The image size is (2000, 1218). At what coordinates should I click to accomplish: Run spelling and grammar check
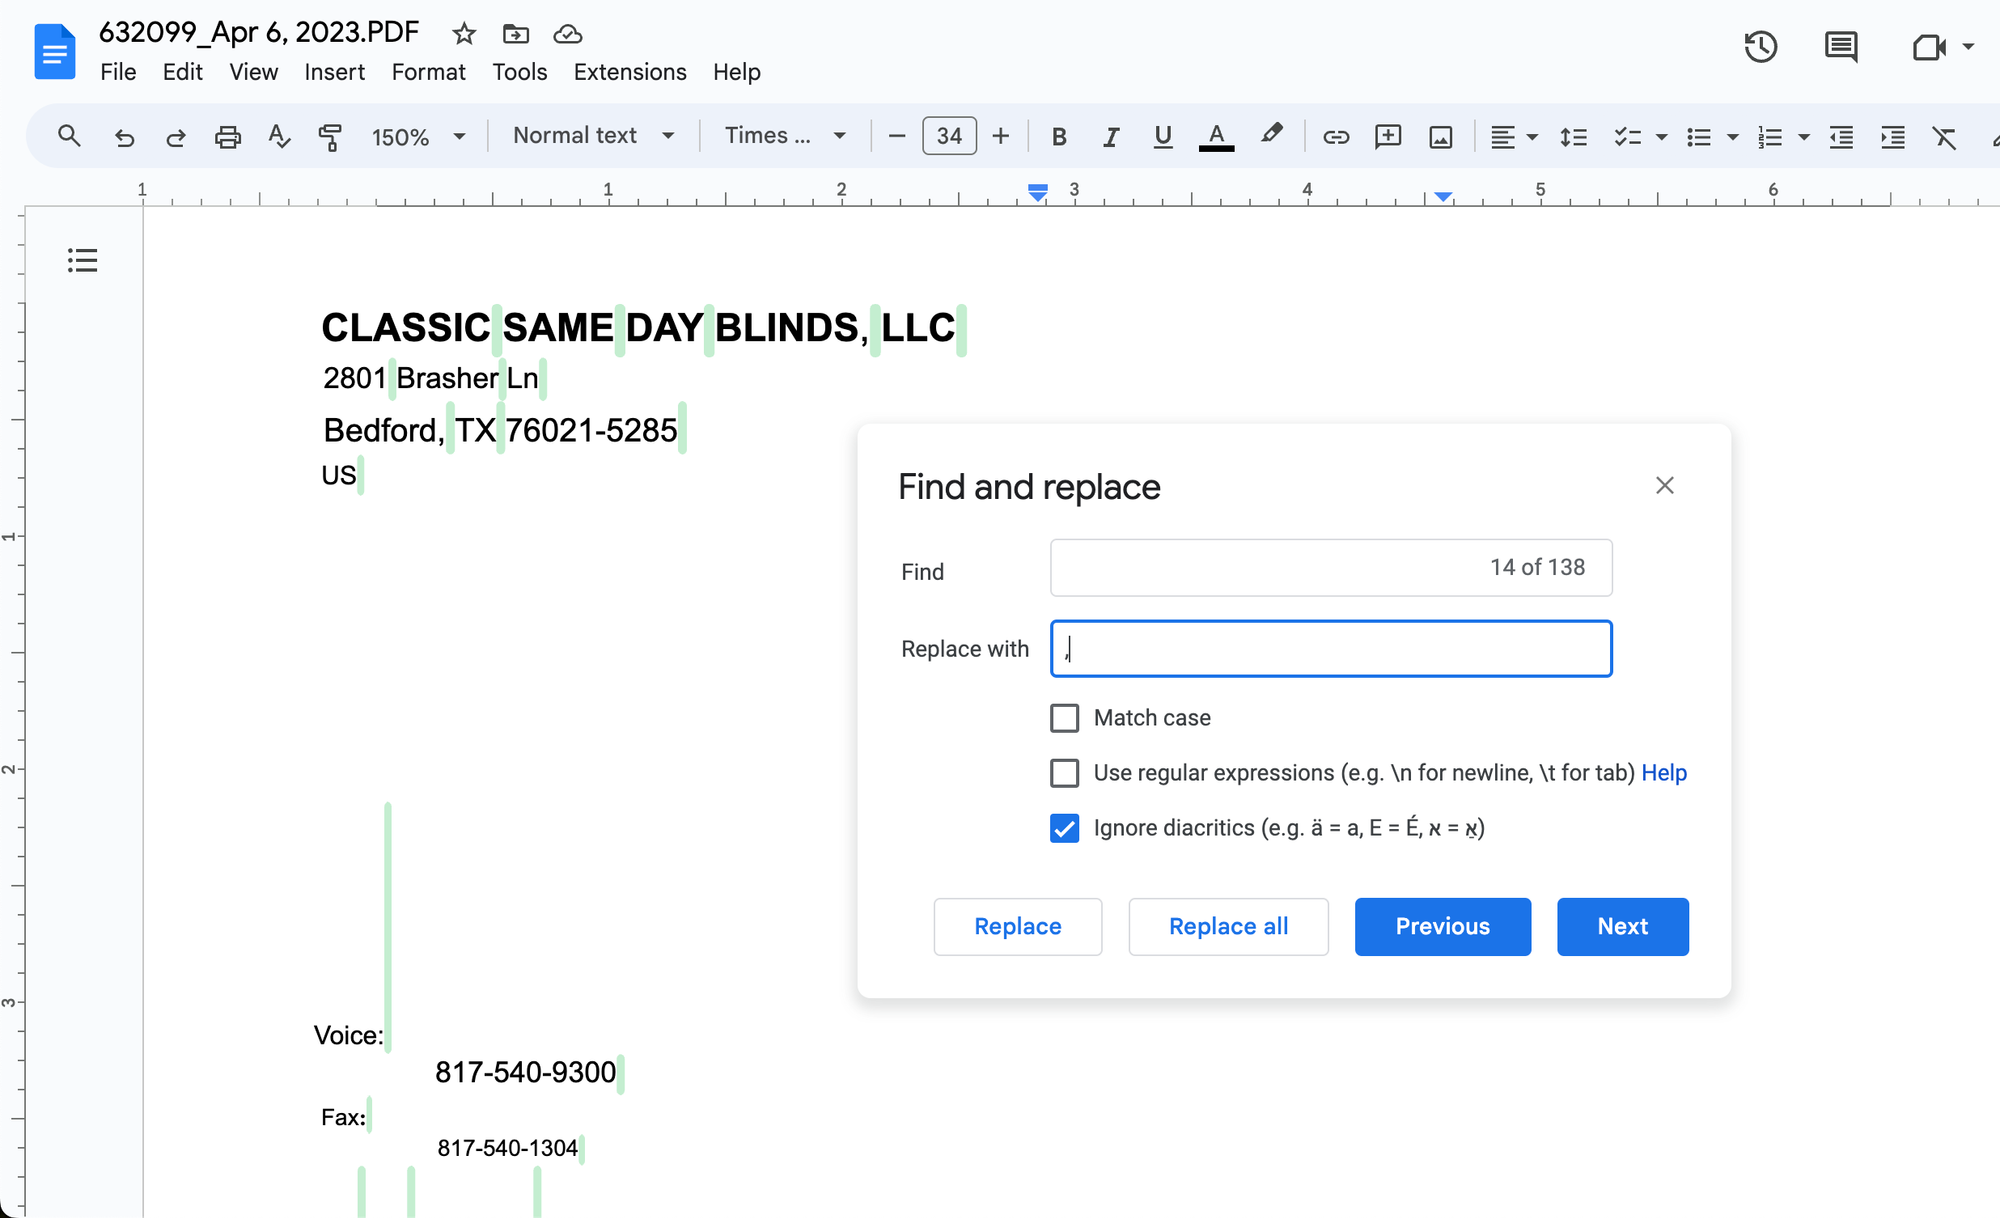279,136
